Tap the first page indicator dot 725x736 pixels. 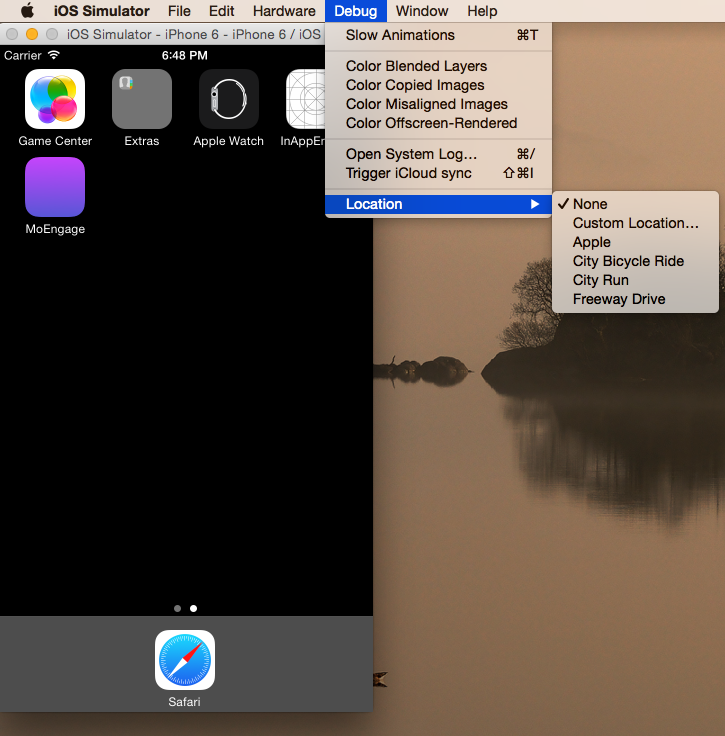pyautogui.click(x=177, y=608)
